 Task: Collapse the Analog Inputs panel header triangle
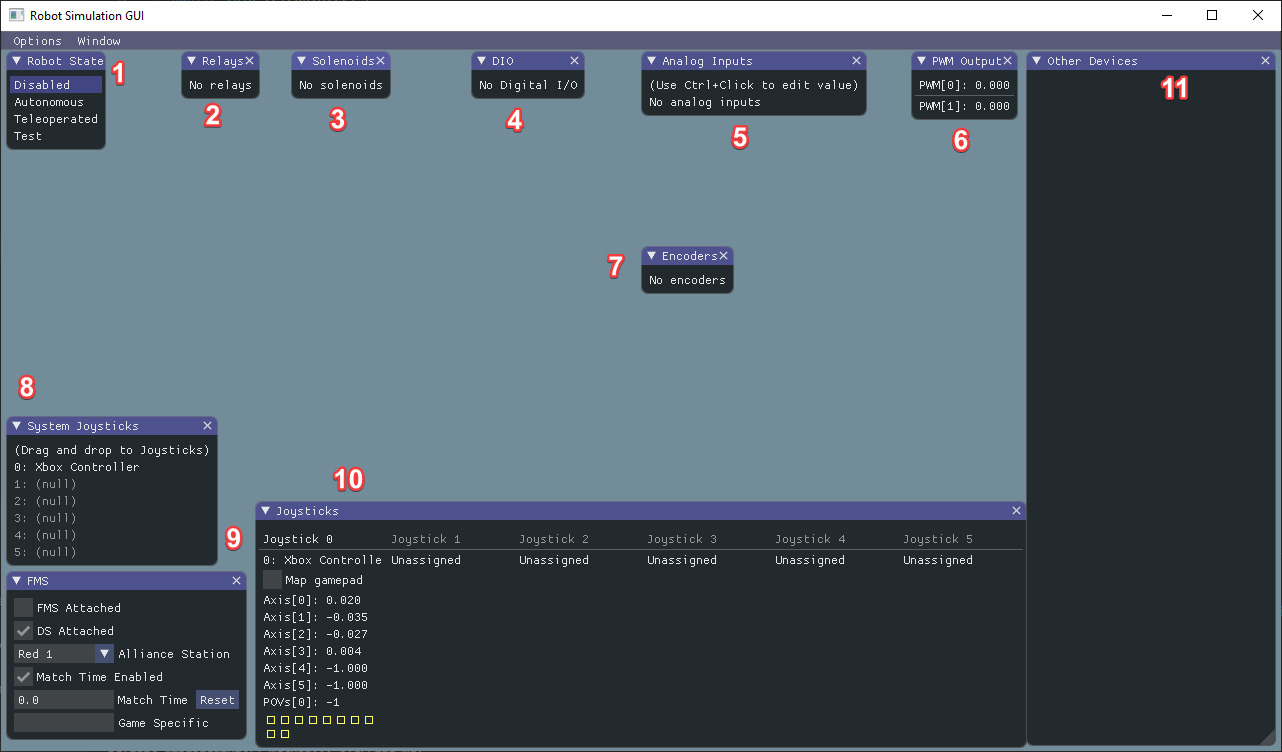651,60
